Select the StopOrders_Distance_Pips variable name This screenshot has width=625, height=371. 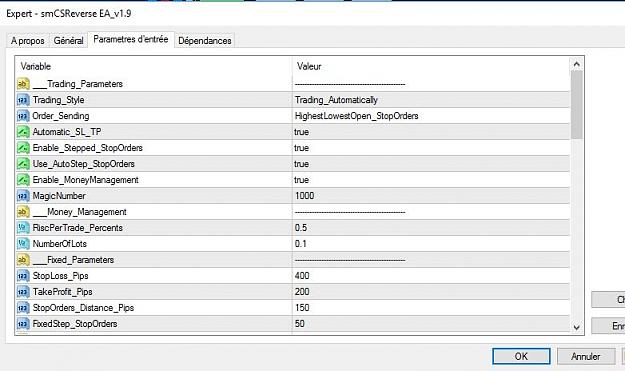point(83,308)
